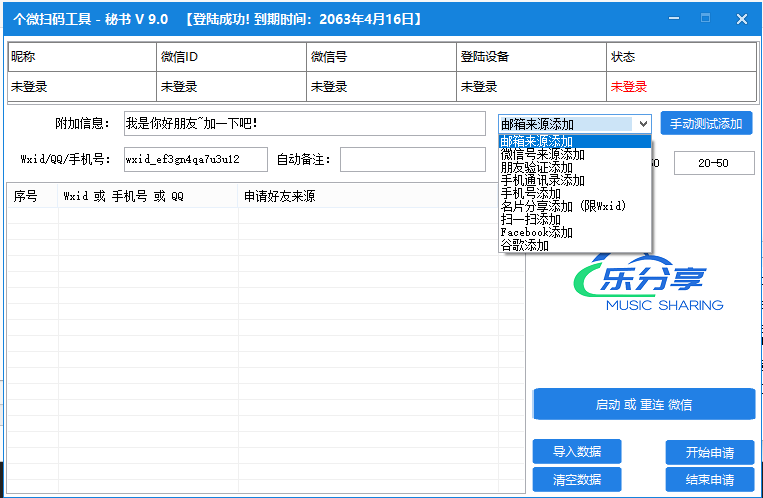
Task: Choose 名片分享添加 (限Wxid) option
Action: [x=562, y=207]
